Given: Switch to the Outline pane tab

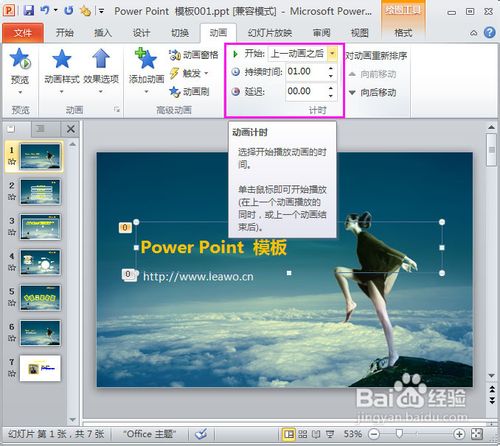Looking at the screenshot, I should [x=41, y=129].
